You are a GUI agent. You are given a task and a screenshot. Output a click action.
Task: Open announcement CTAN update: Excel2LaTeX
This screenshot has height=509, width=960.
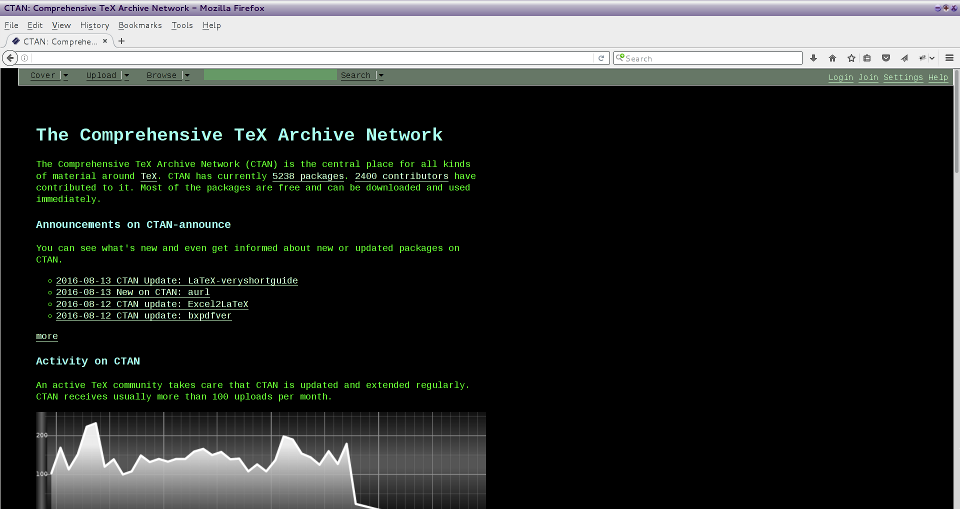(152, 304)
